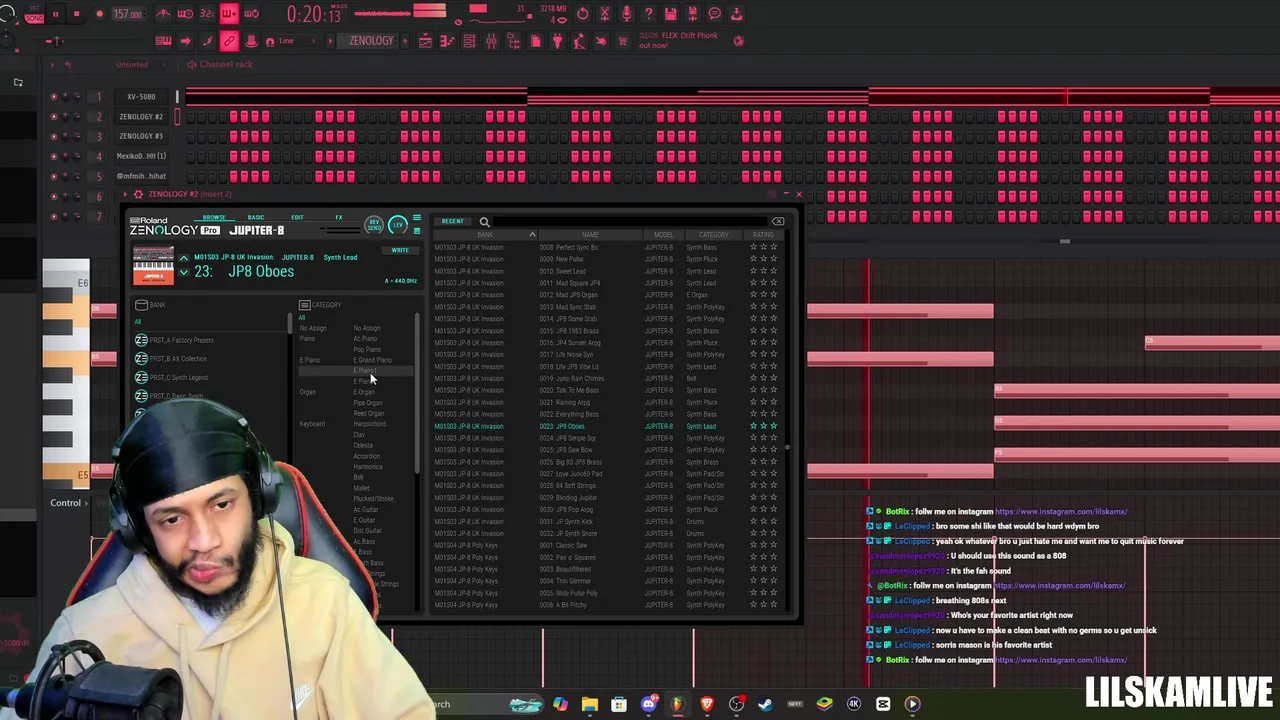The width and height of the screenshot is (1280, 720).
Task: Switch to ZENOLOGY EDIT tab
Action: click(297, 217)
